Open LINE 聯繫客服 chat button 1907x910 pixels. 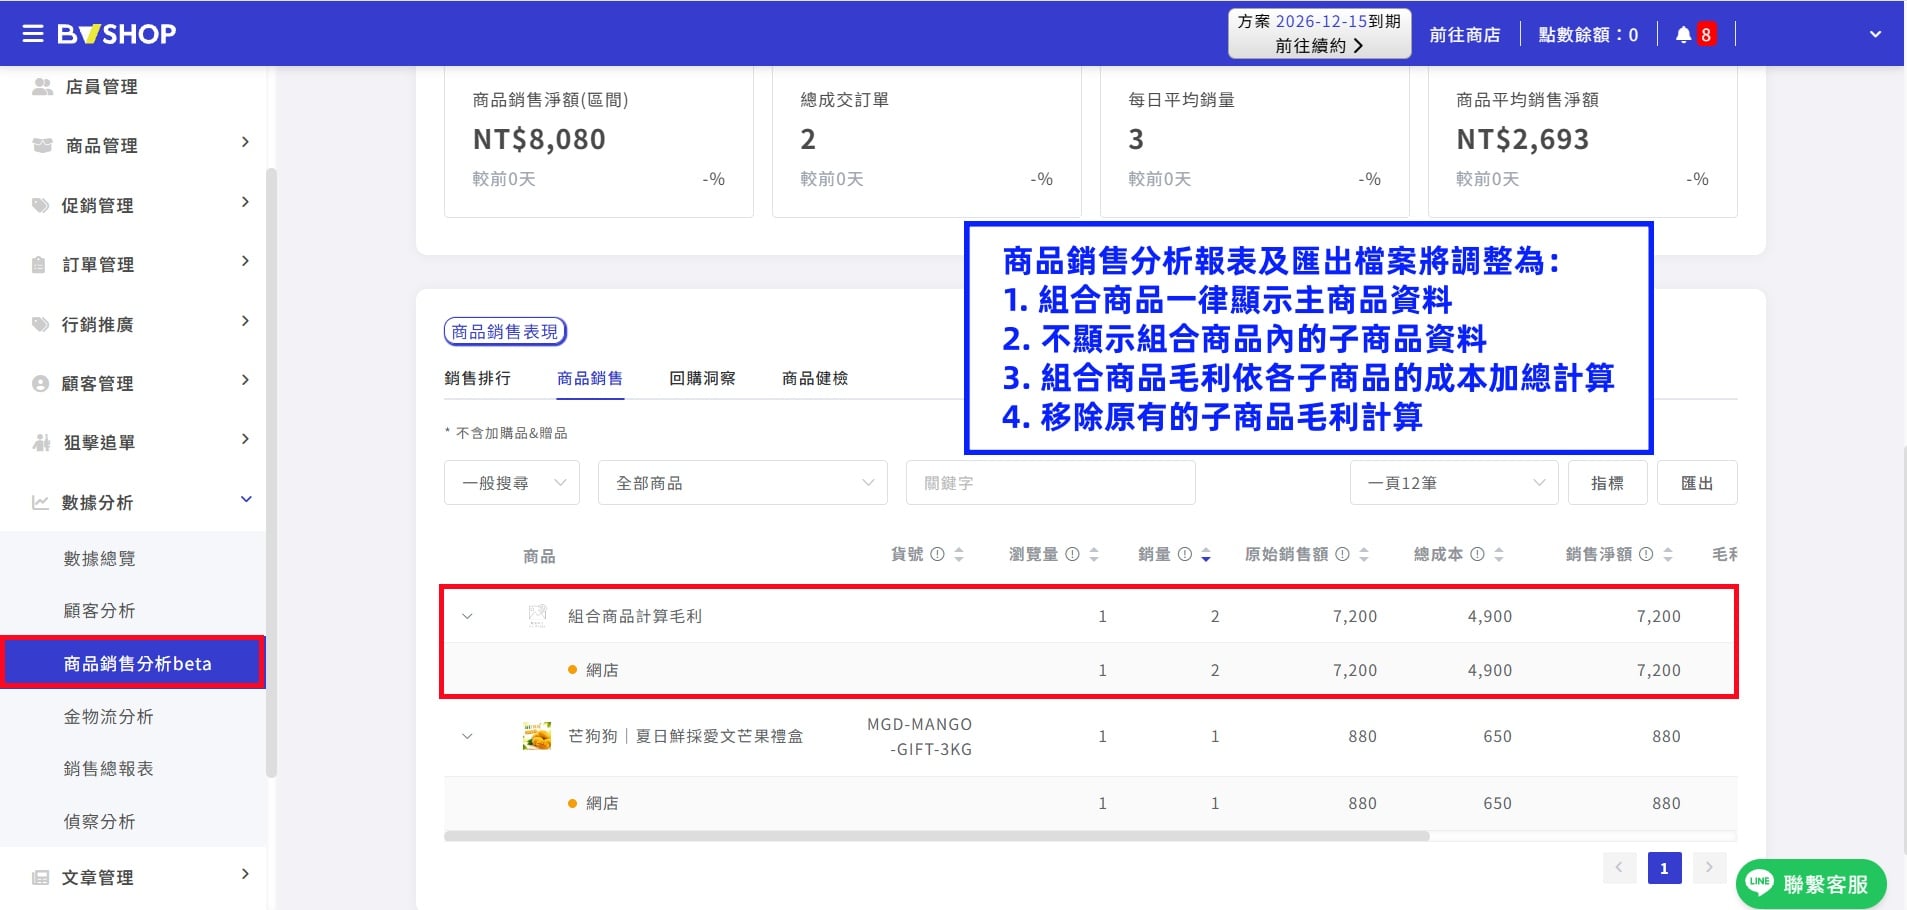[x=1811, y=884]
